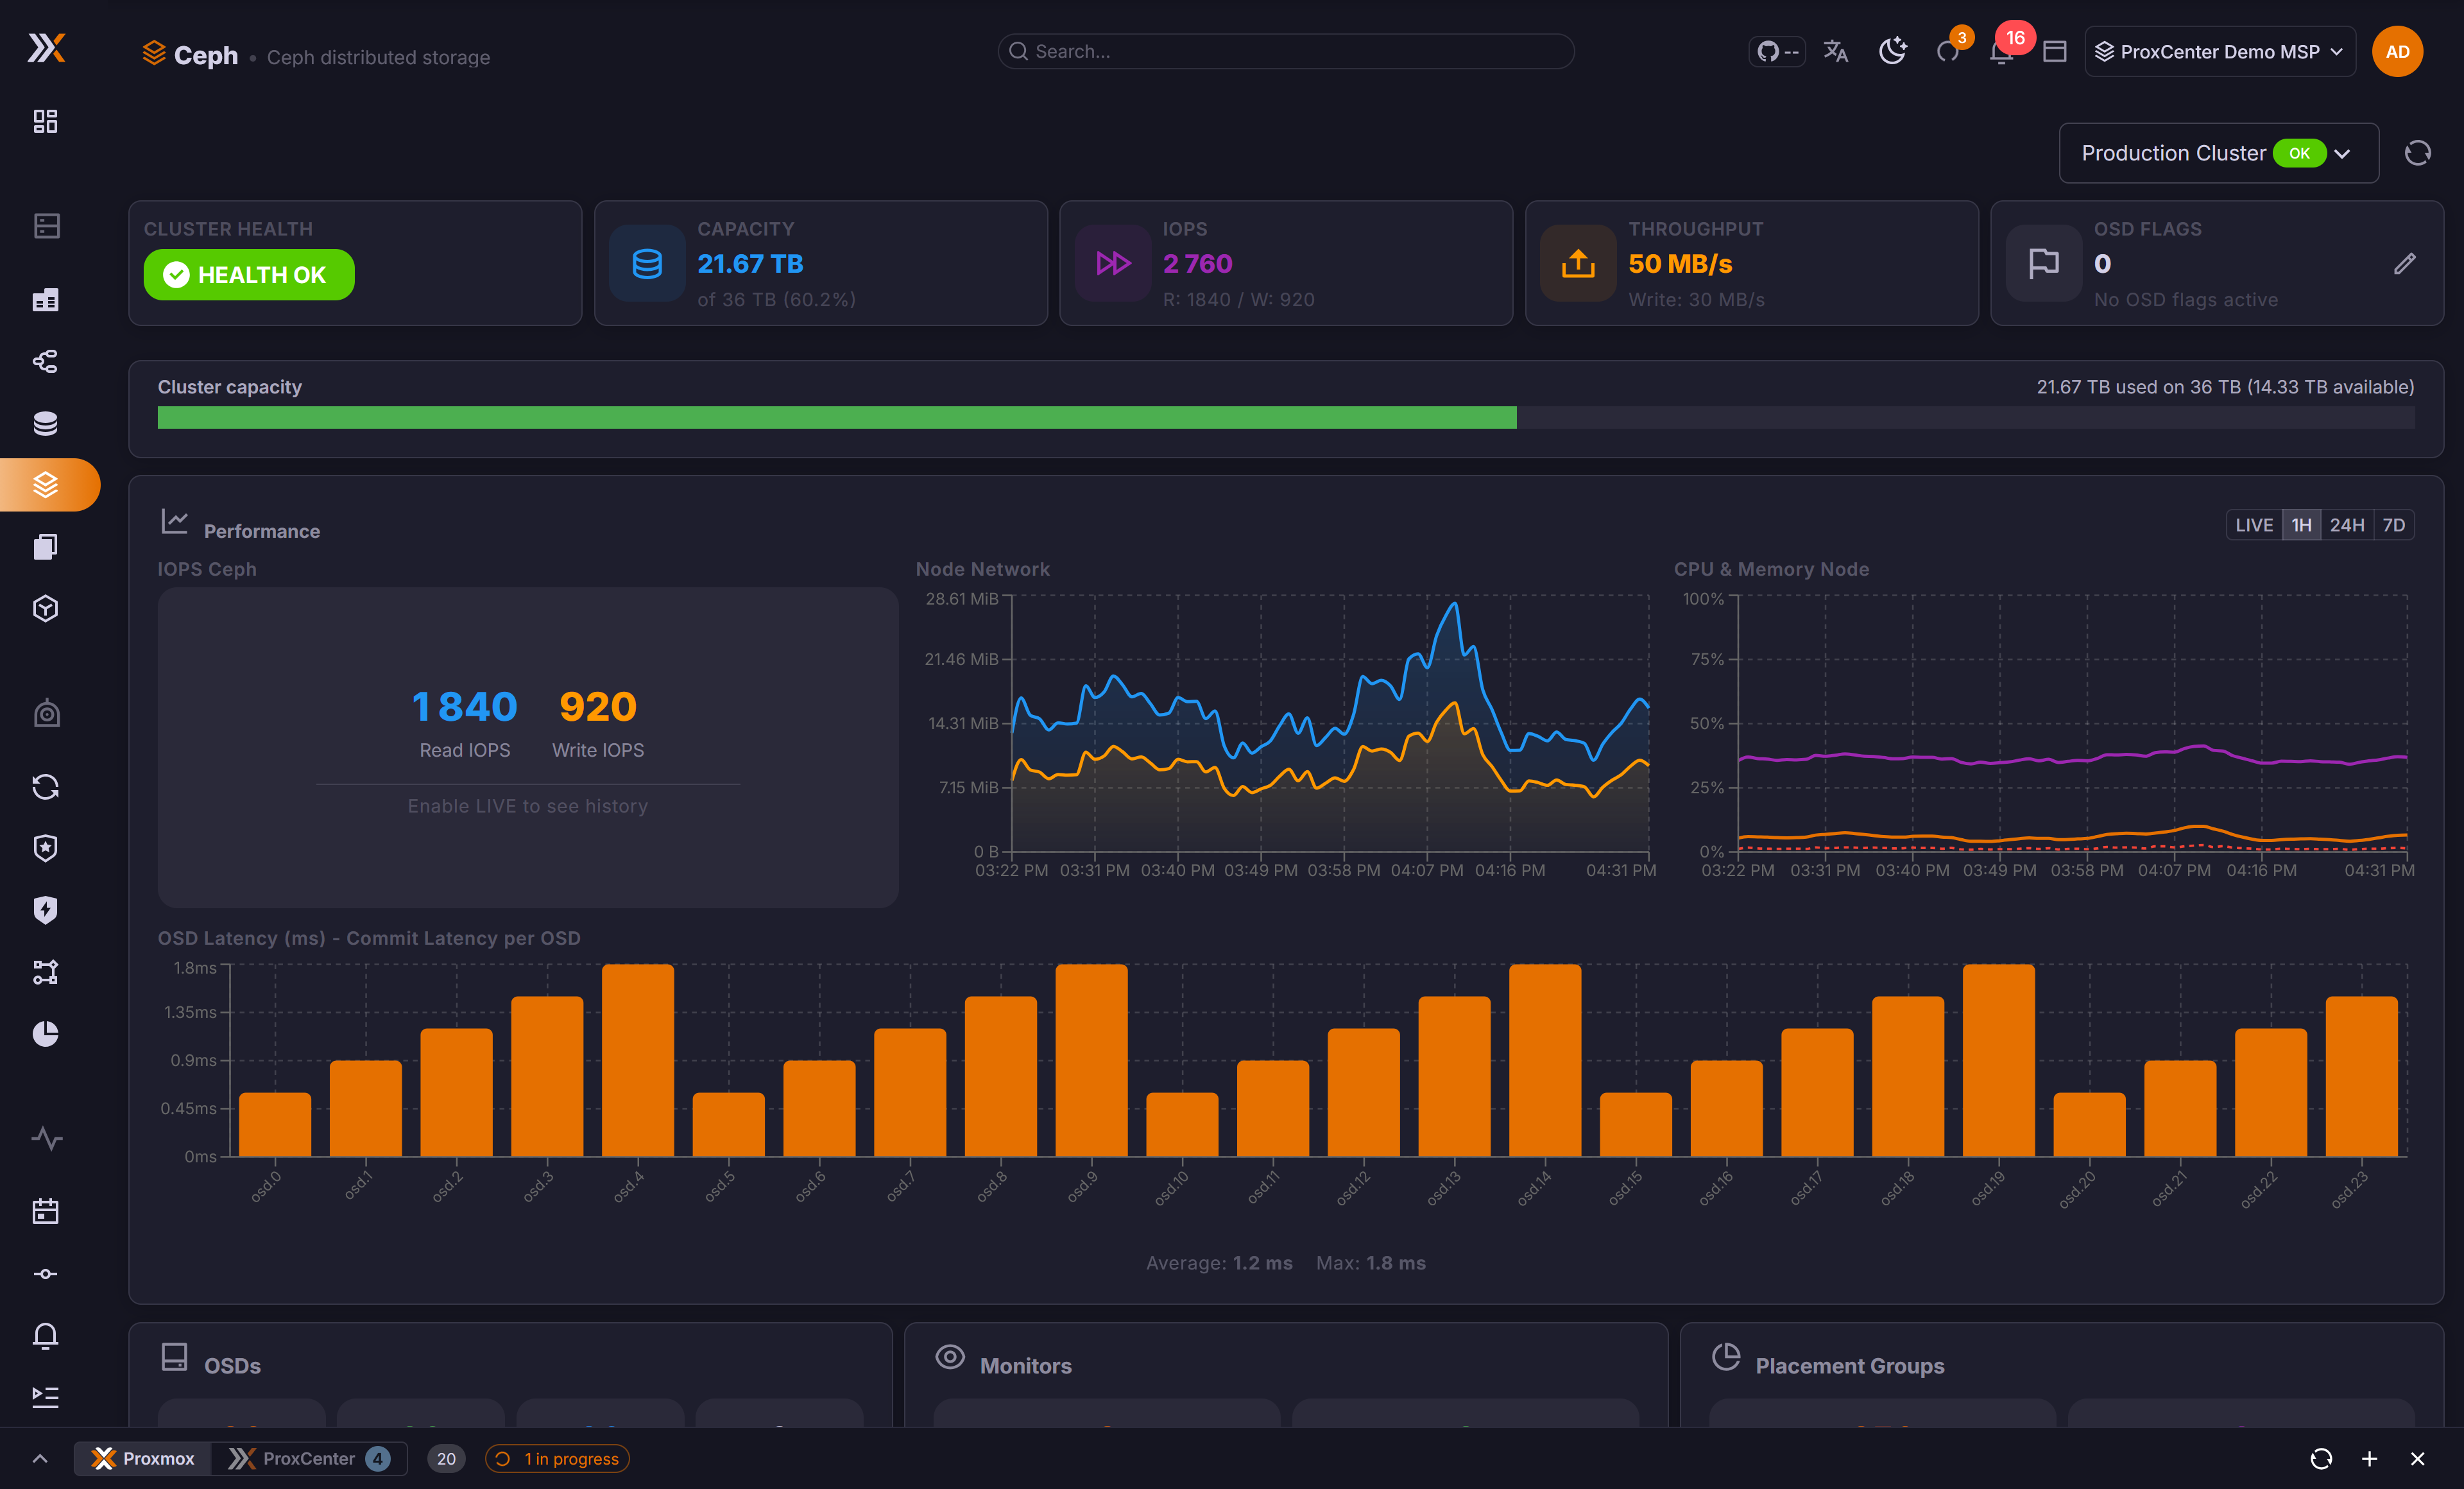The width and height of the screenshot is (2464, 1489).
Task: Open the pie chart sidebar icon
Action: pyautogui.click(x=46, y=1034)
